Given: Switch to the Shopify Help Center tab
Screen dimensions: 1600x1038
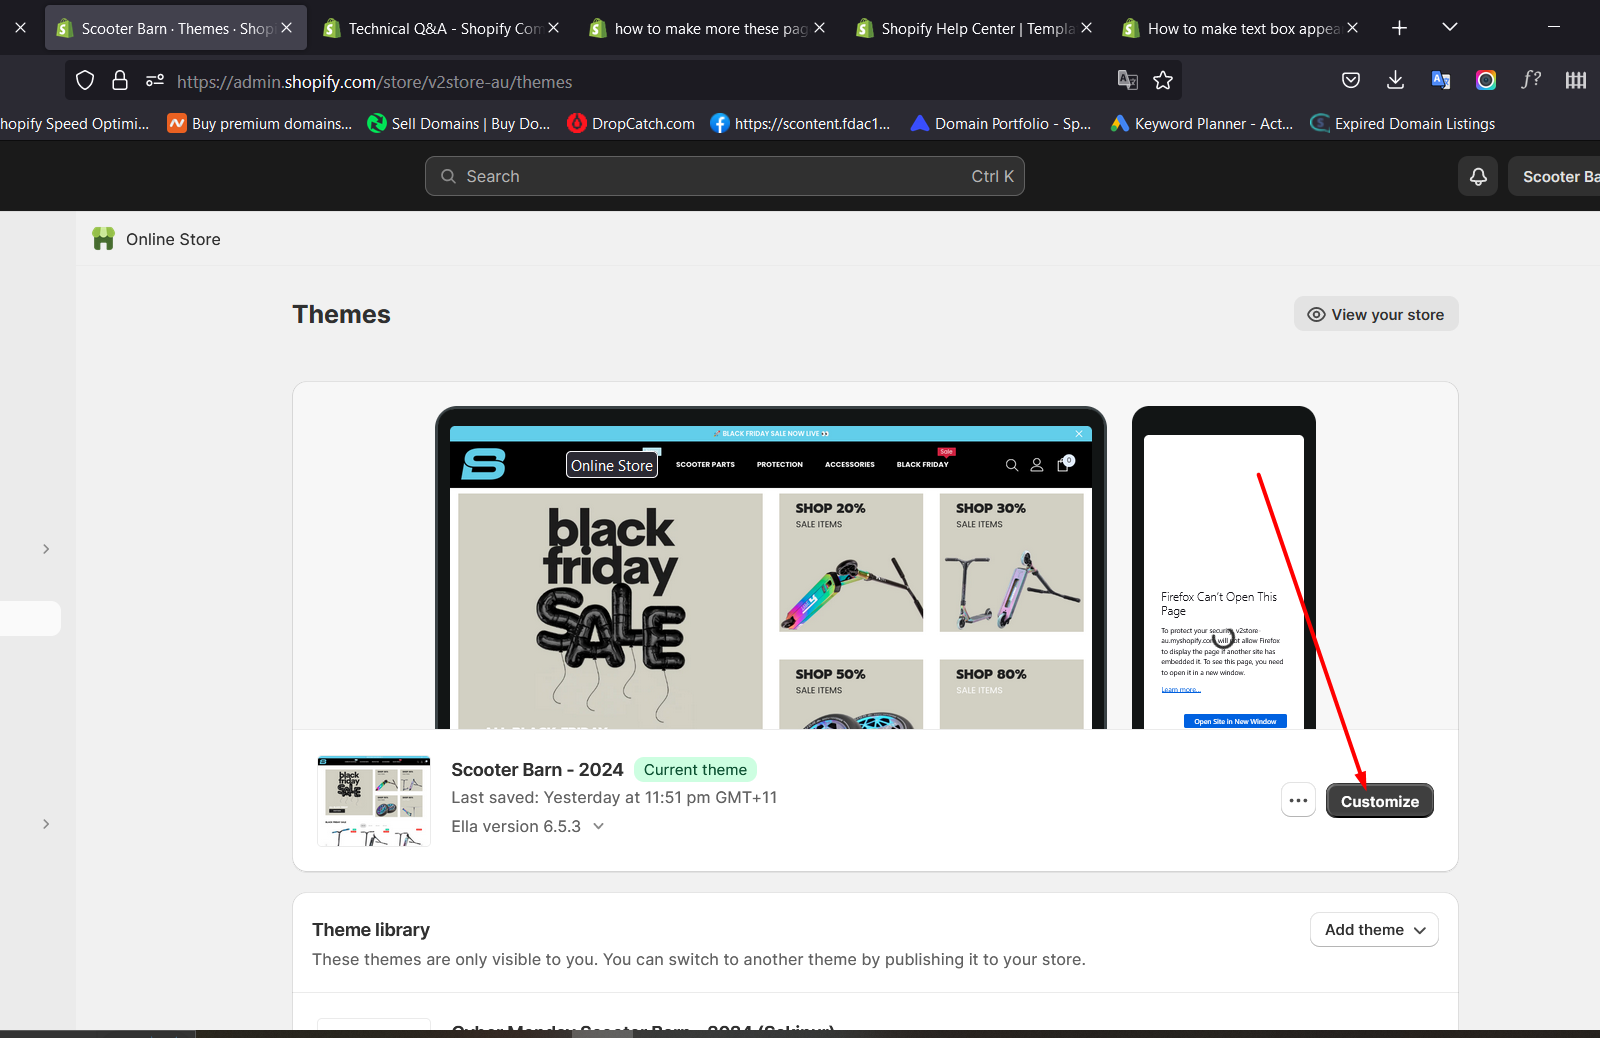Looking at the screenshot, I should pyautogui.click(x=976, y=28).
